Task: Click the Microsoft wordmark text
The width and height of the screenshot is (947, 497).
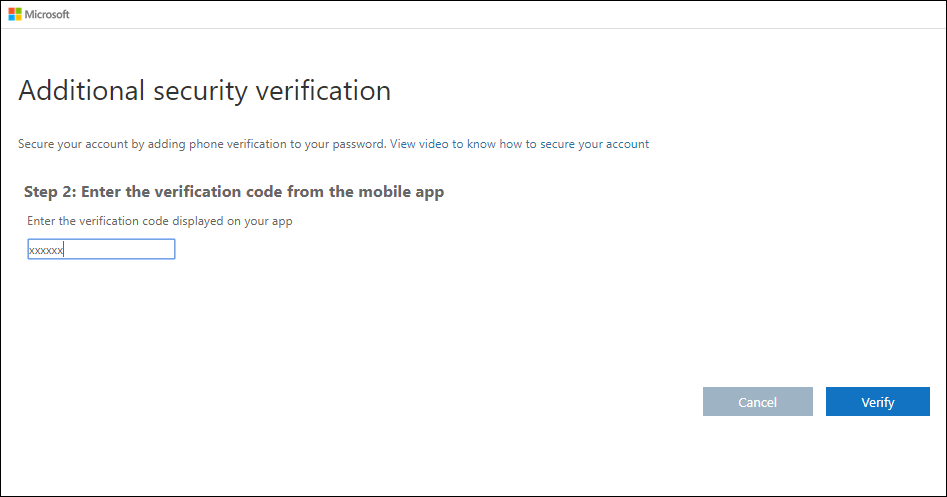Action: tap(47, 14)
